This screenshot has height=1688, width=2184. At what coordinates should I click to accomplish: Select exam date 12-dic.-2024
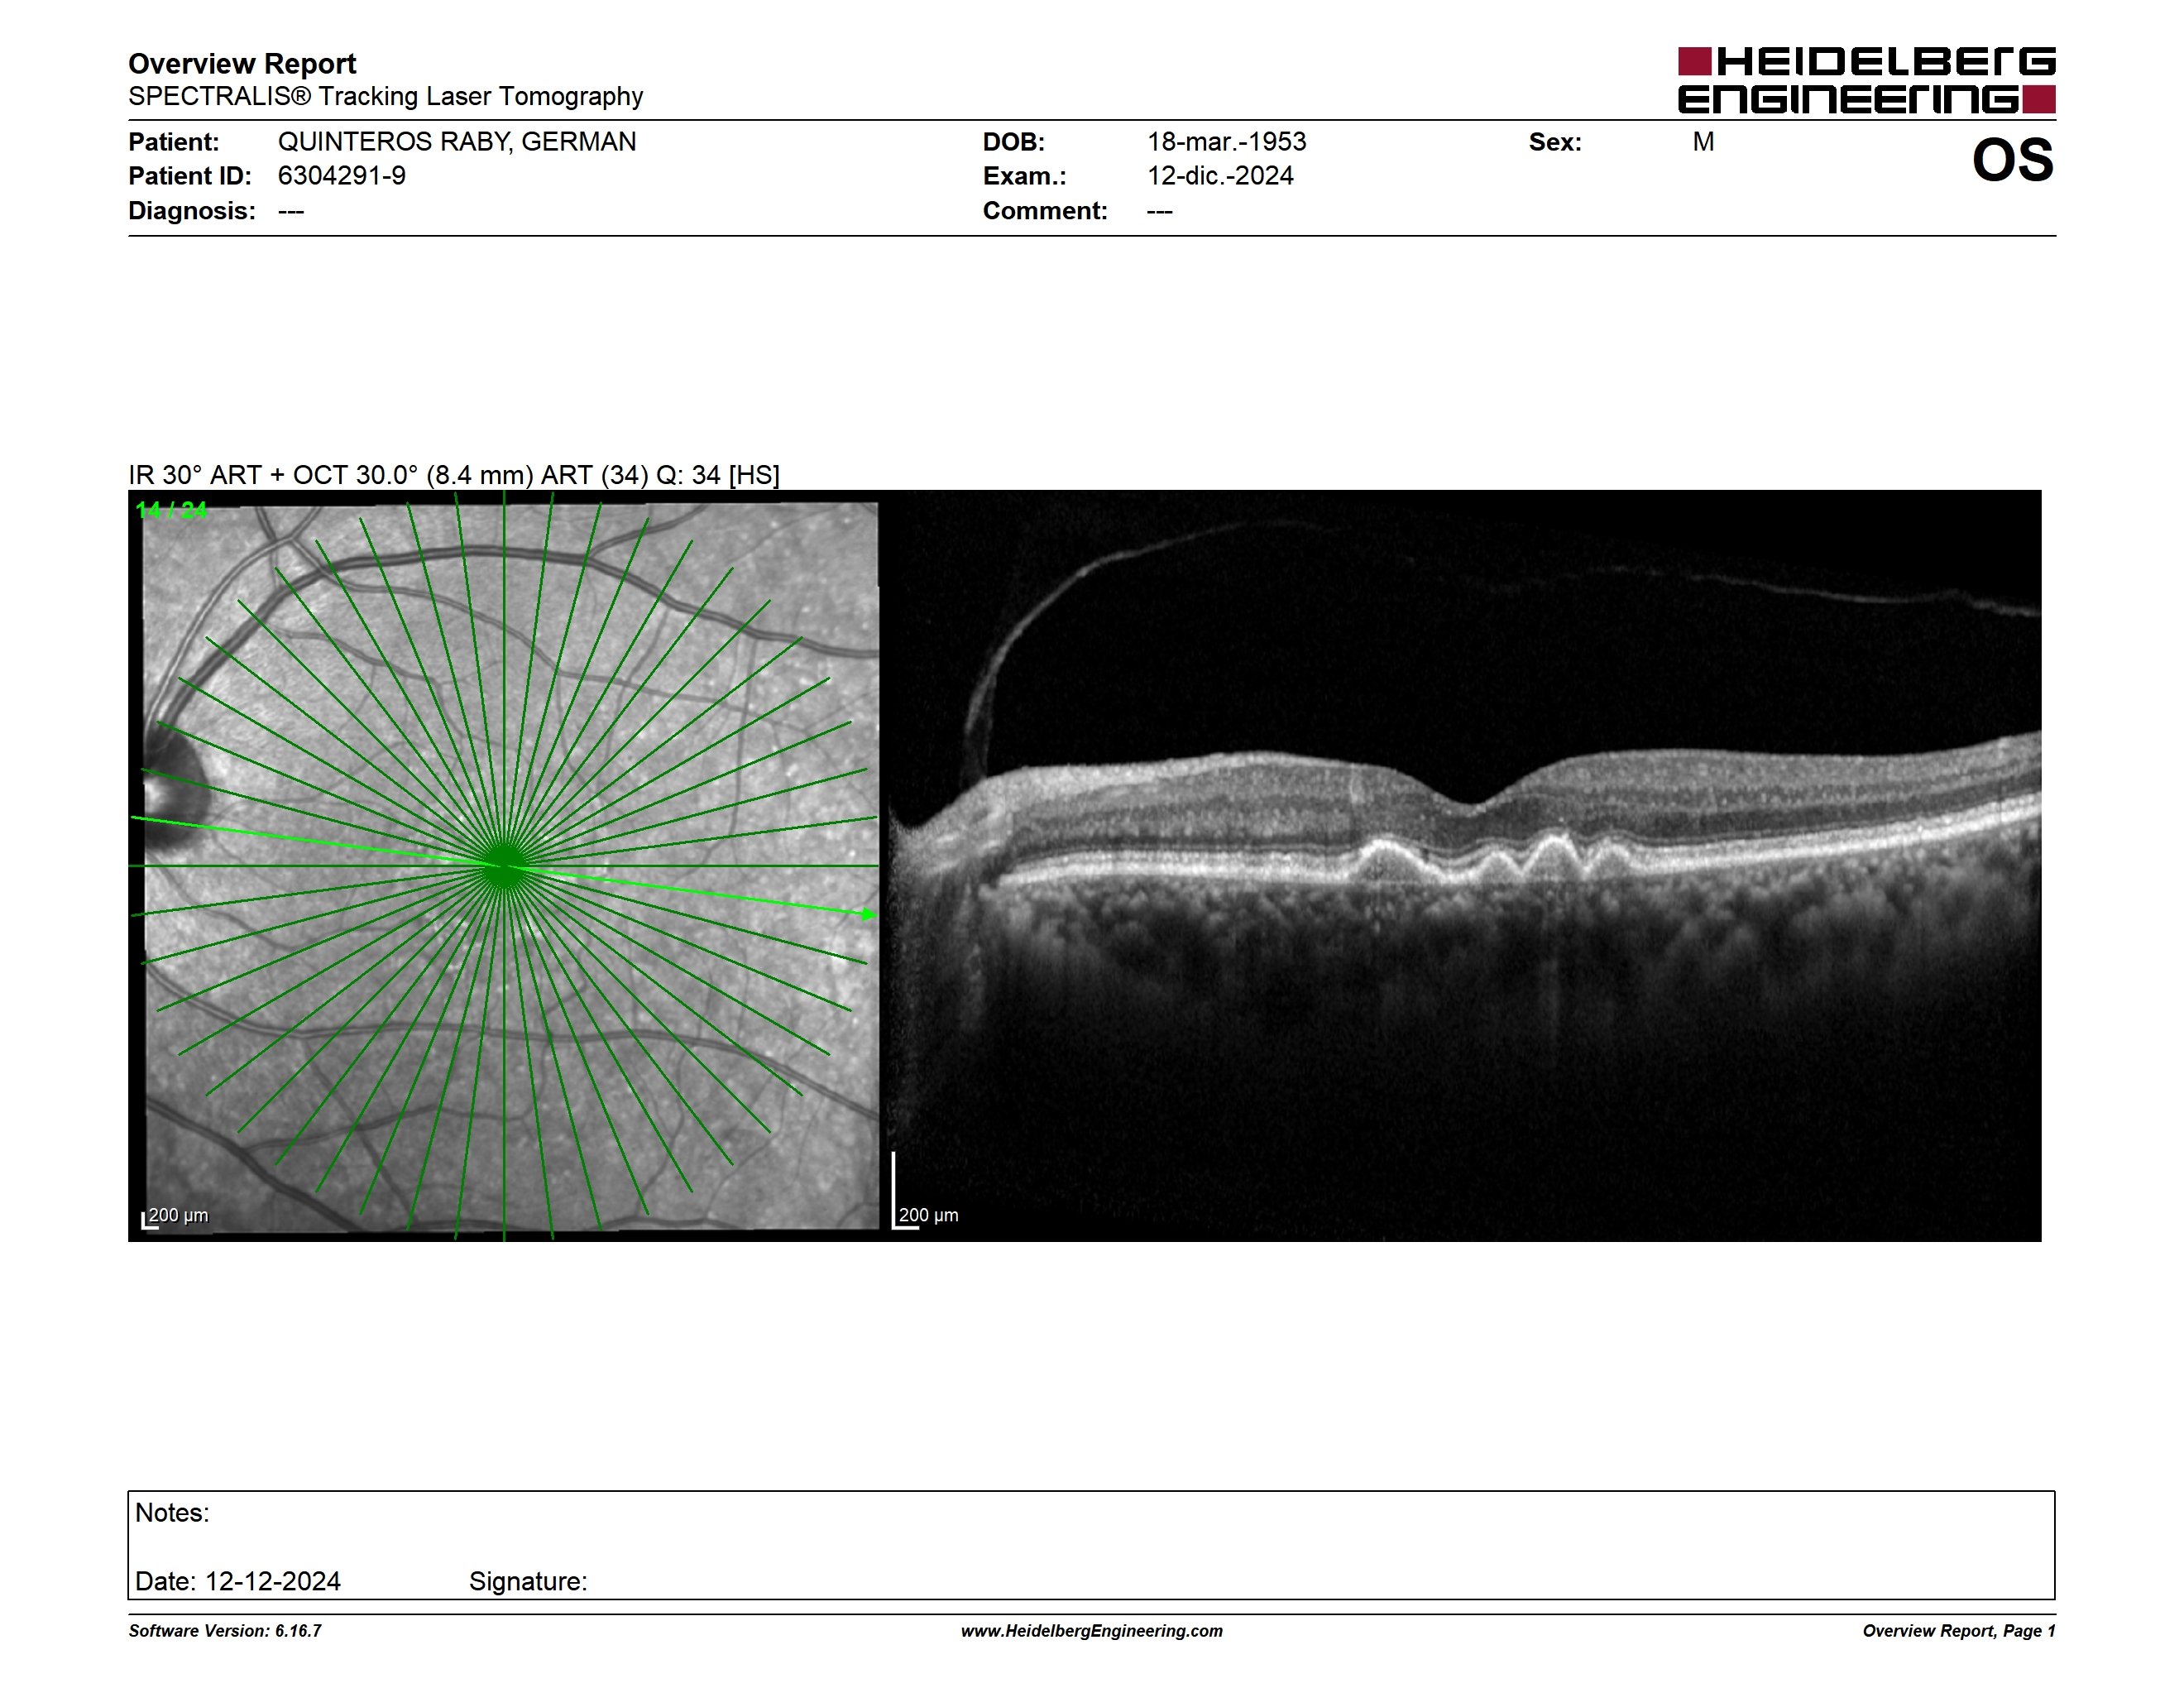pos(1220,176)
